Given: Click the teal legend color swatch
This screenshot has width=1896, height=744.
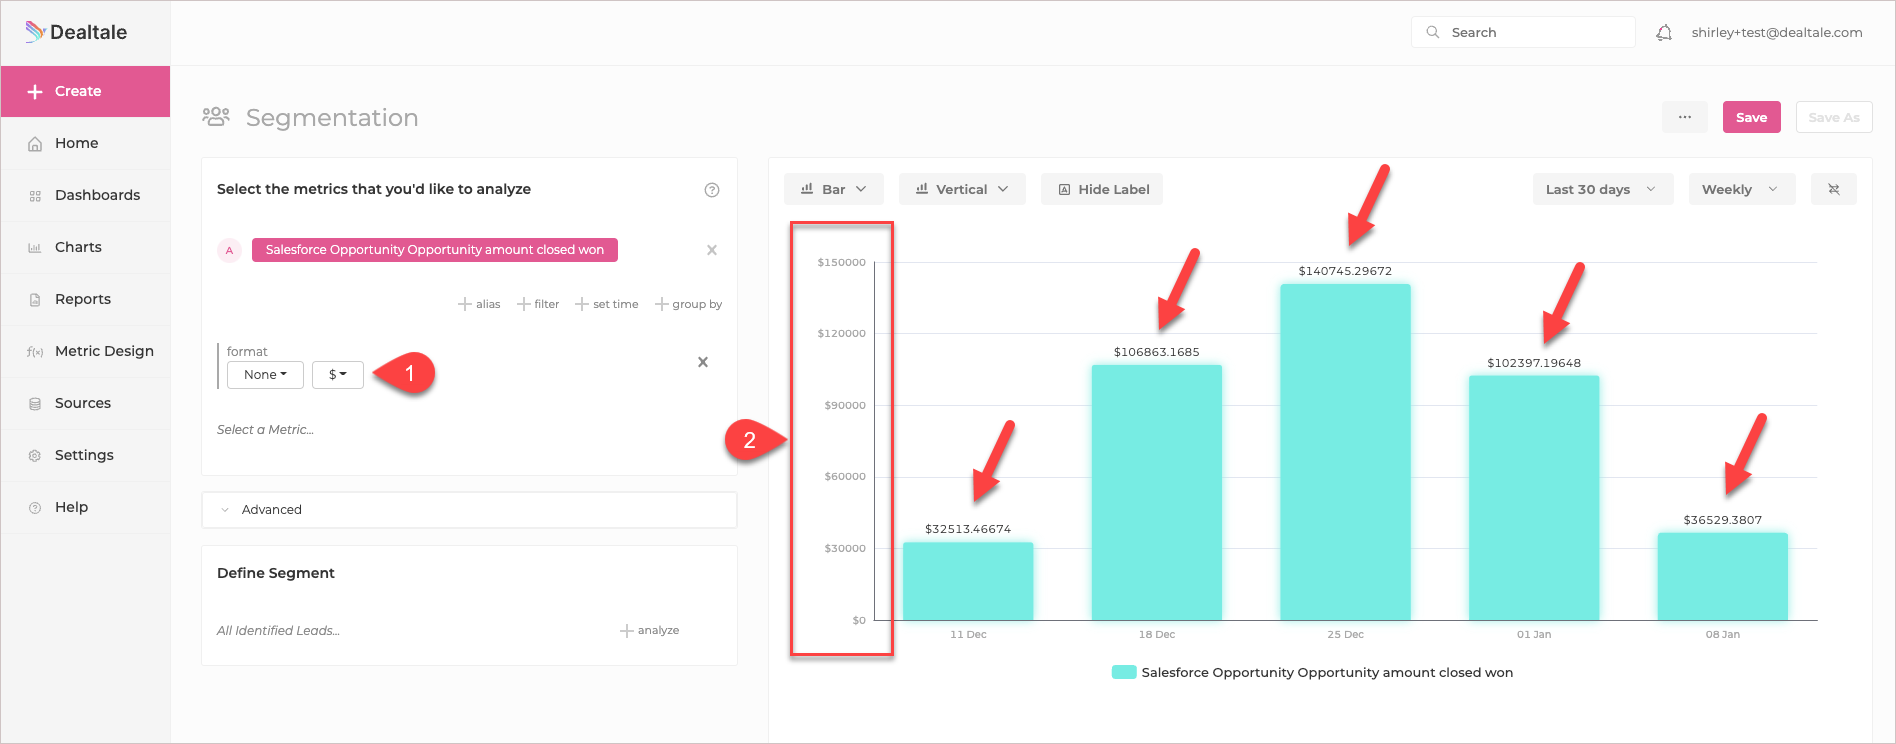Looking at the screenshot, I should point(1124,673).
